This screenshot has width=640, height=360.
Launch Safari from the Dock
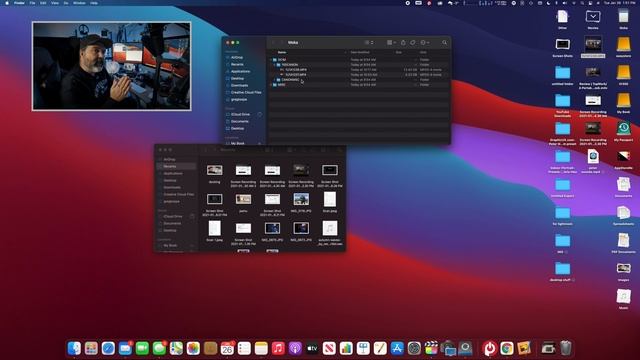point(108,348)
